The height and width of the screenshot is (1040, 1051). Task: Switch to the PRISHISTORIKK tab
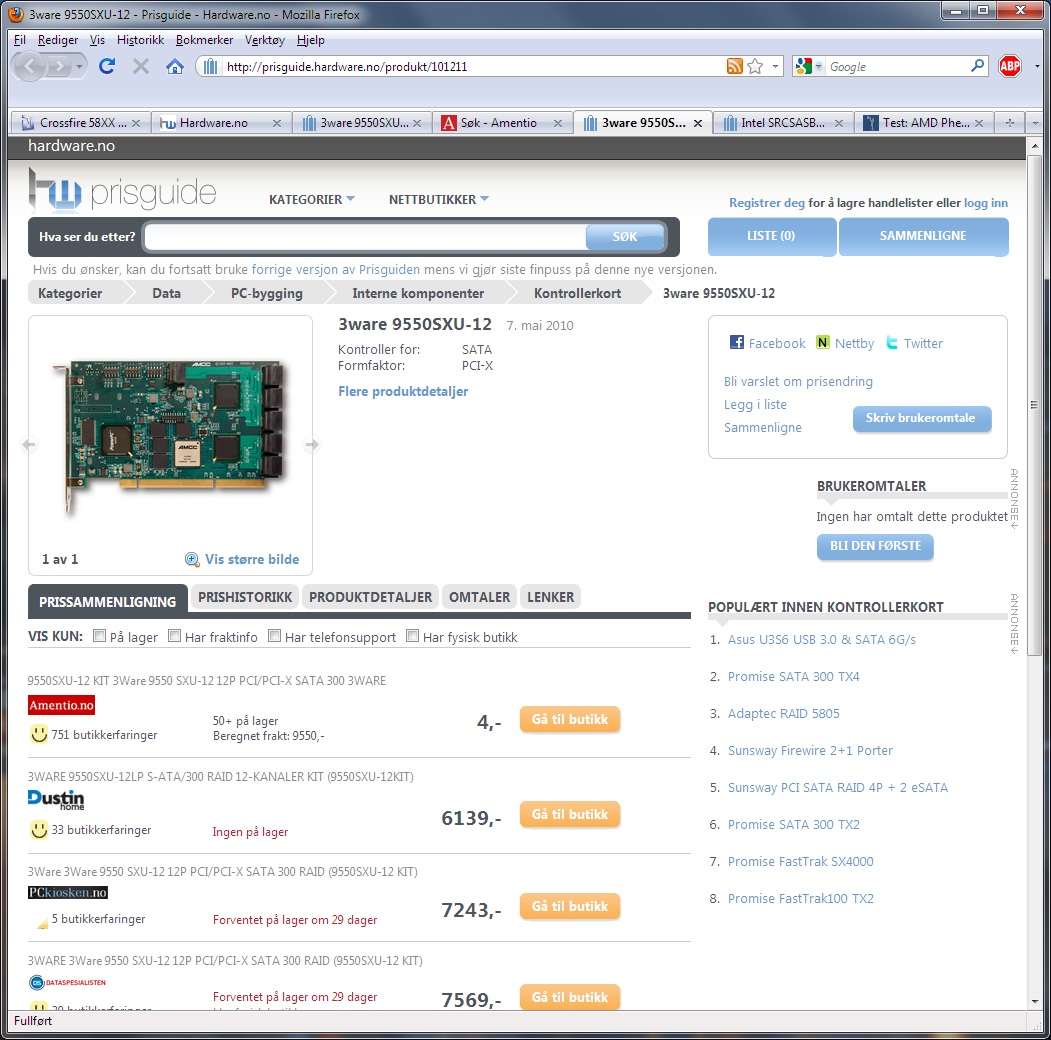[x=245, y=597]
